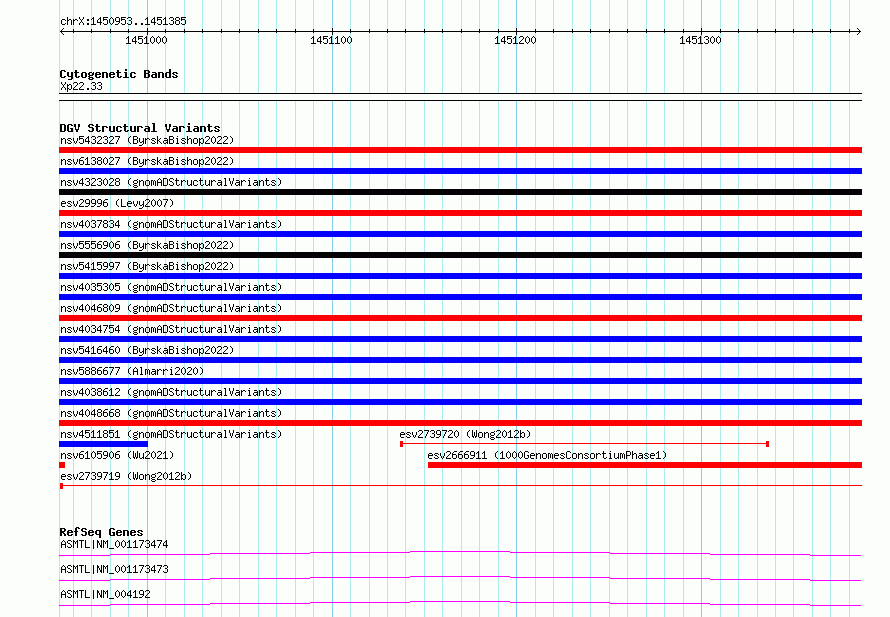
Task: Click the DGV Structural Variants track title
Action: [140, 128]
